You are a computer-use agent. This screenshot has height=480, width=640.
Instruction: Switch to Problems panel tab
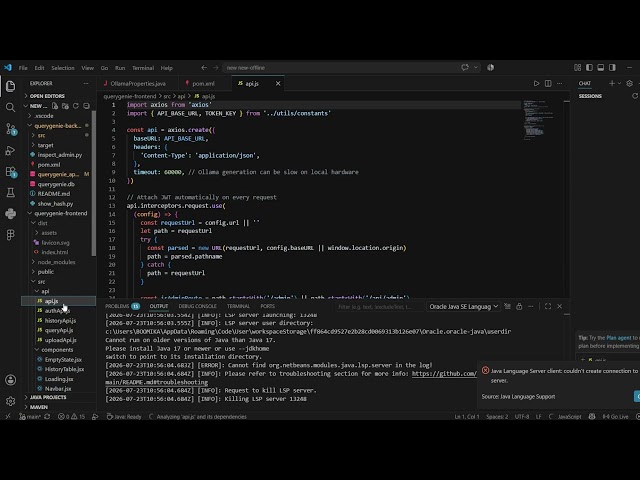click(x=122, y=306)
